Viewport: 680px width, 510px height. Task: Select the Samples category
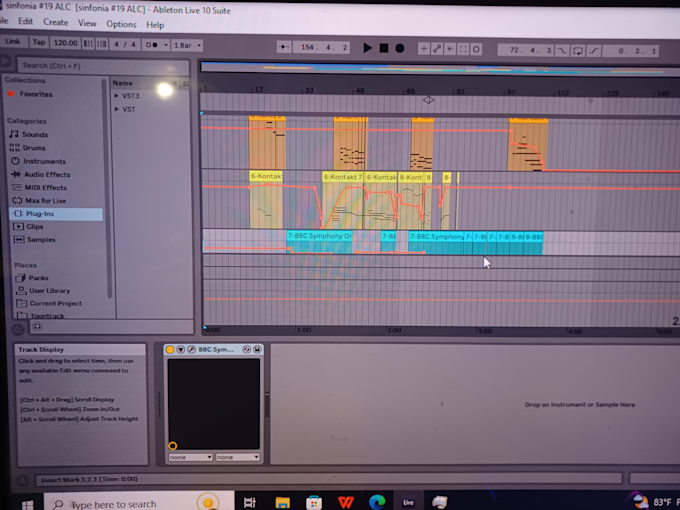(41, 239)
